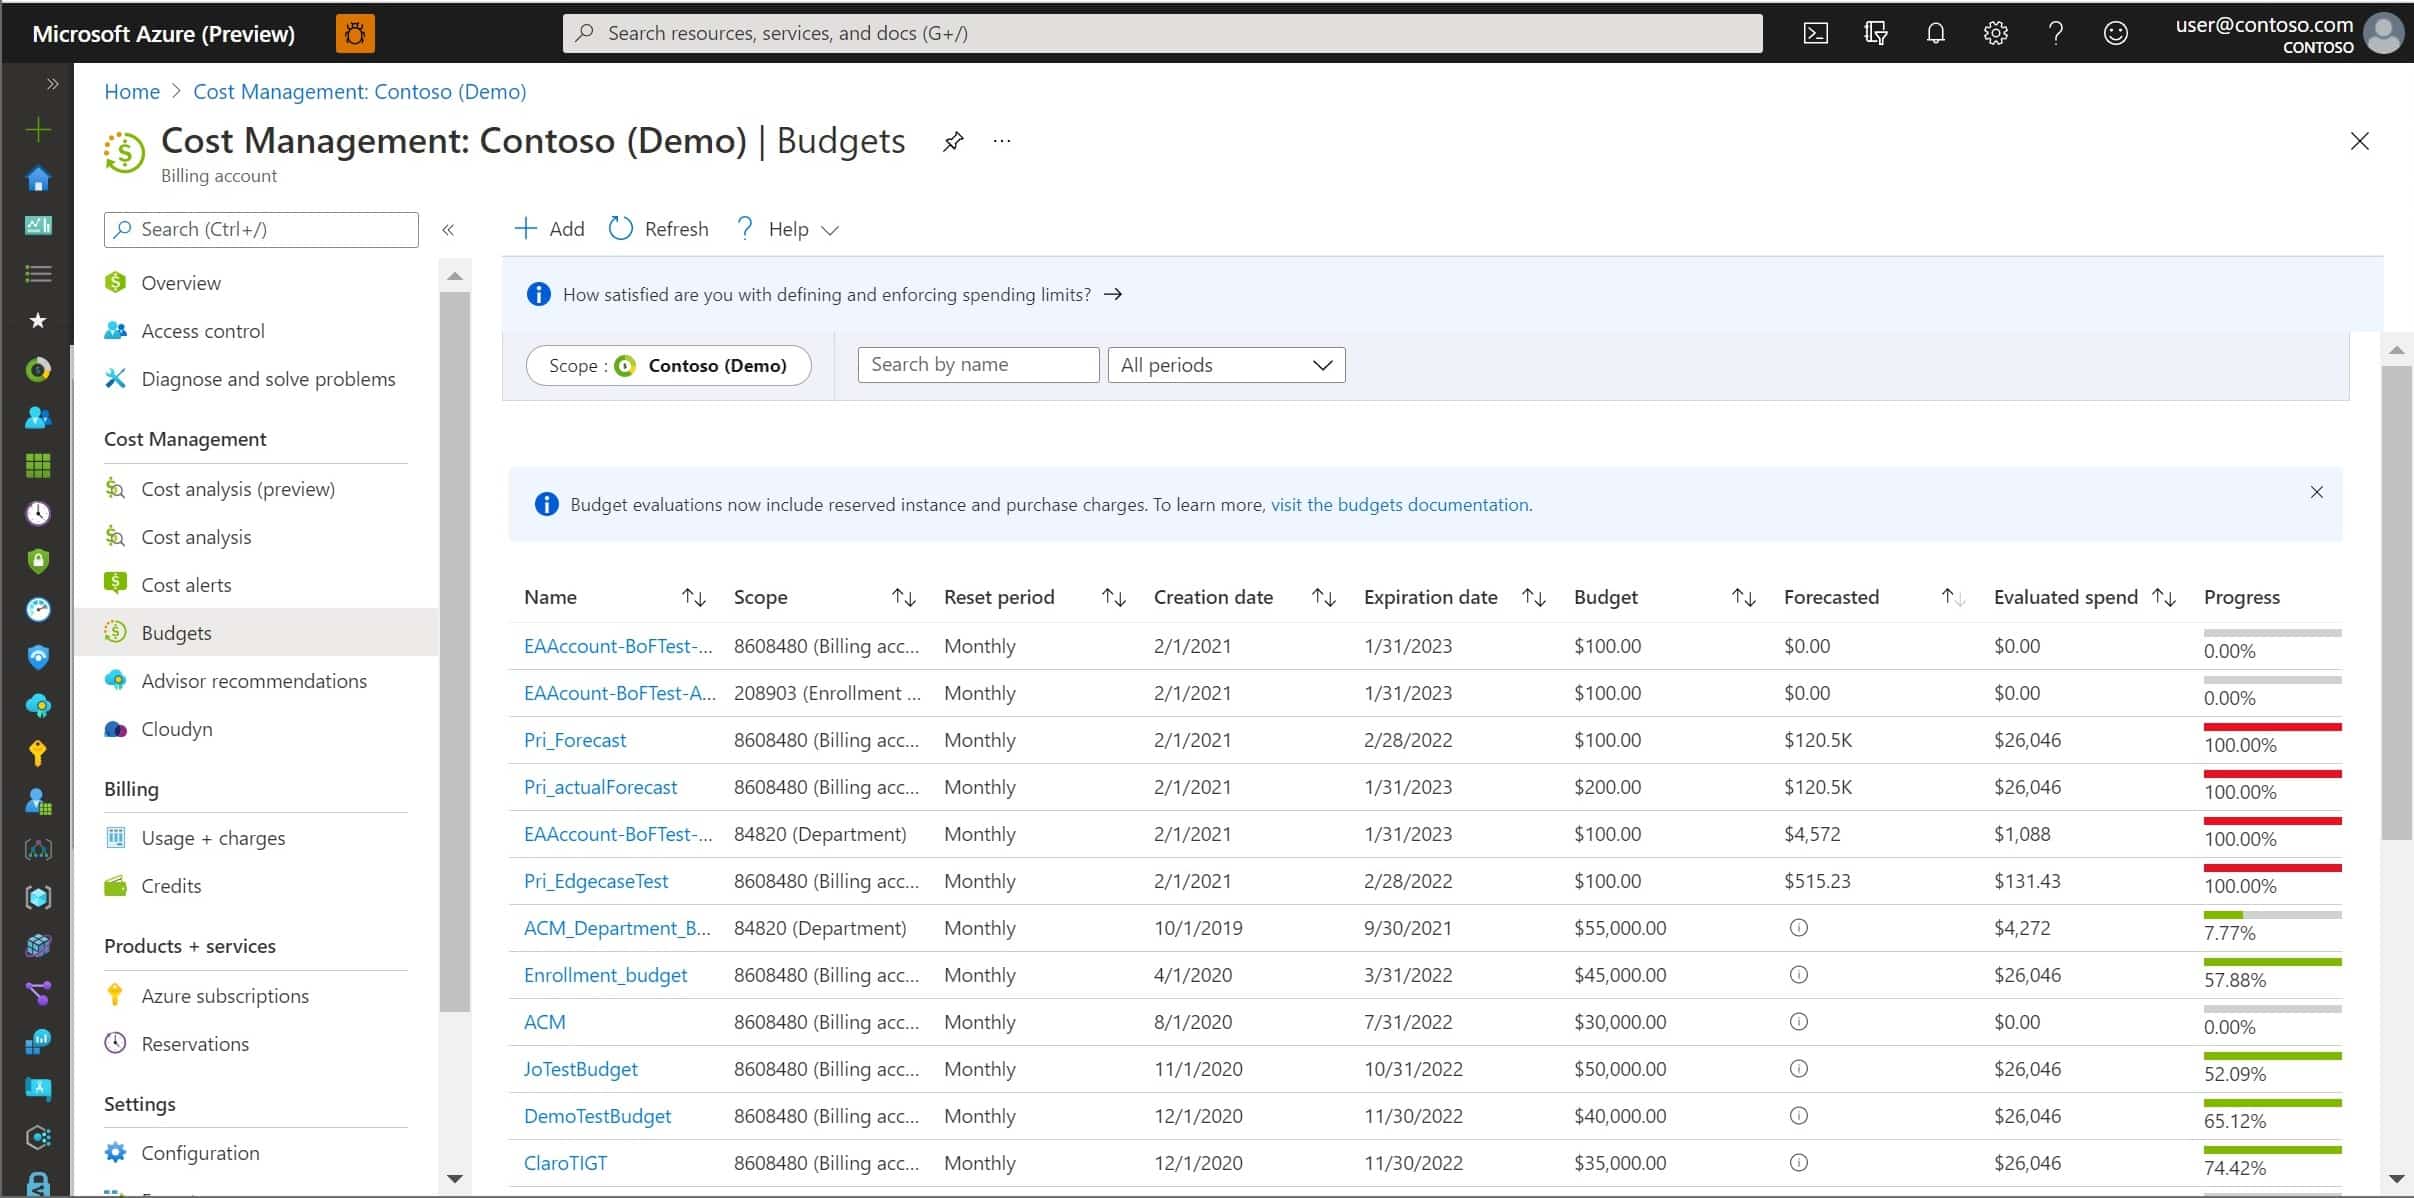
Task: Pin the Budgets blade with pin icon
Action: click(x=953, y=141)
